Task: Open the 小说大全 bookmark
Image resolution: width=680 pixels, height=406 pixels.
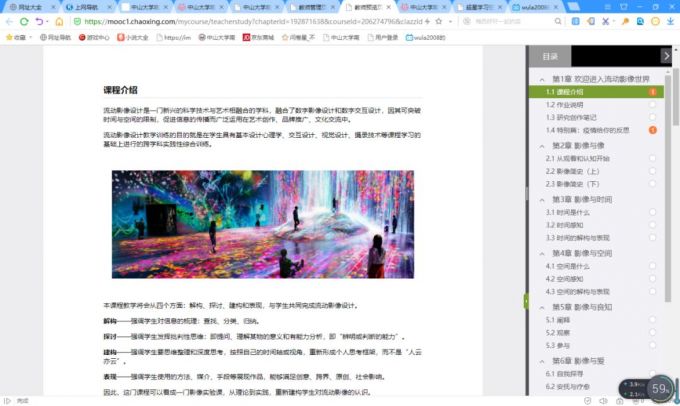Action: click(x=133, y=38)
